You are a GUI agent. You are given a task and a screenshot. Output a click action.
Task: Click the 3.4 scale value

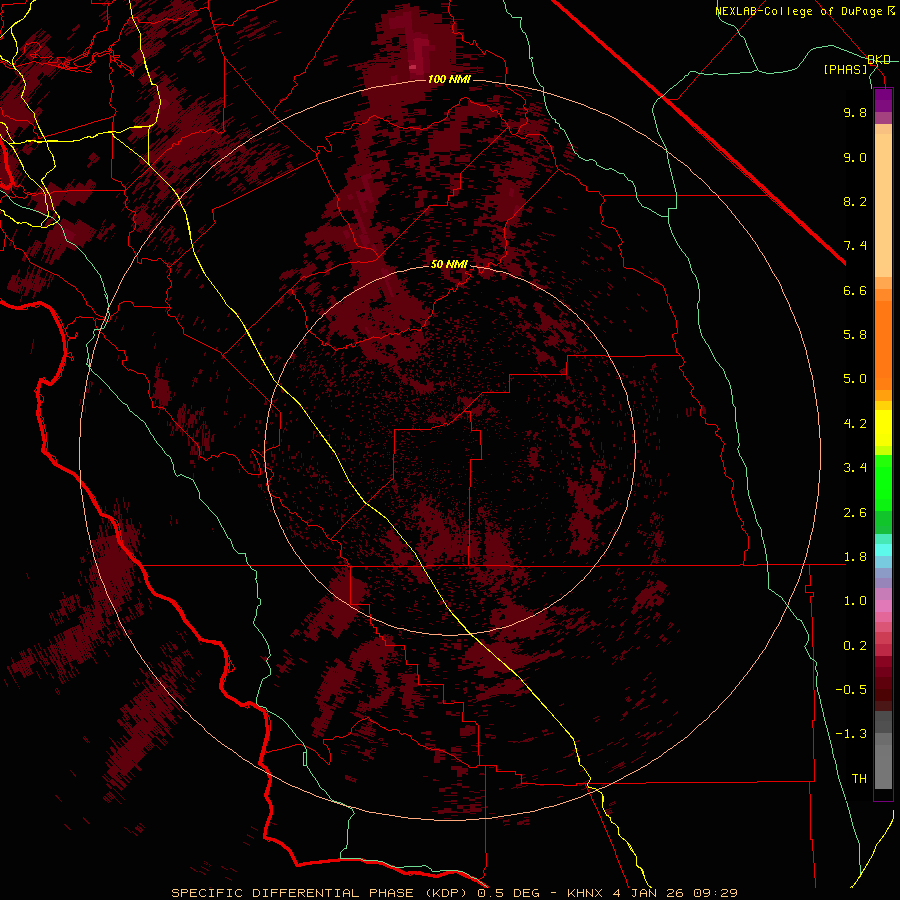pyautogui.click(x=855, y=468)
